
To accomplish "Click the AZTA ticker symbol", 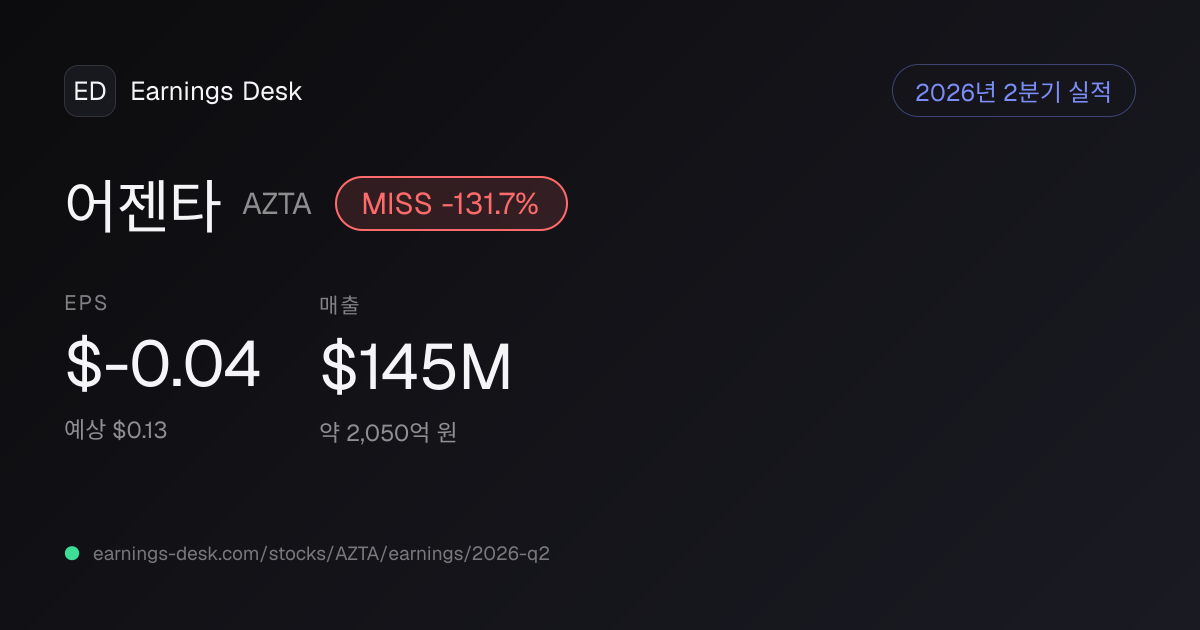I will pyautogui.click(x=277, y=205).
